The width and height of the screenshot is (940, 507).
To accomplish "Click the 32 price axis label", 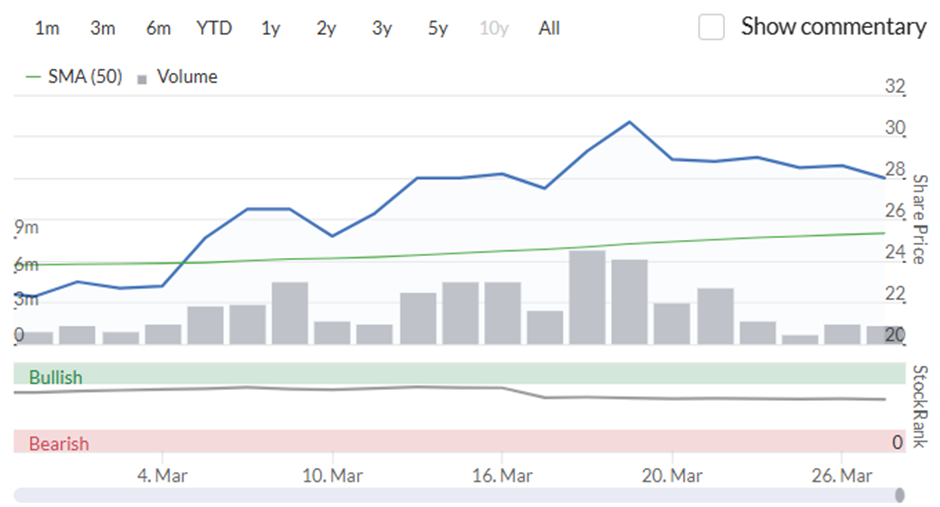I will pyautogui.click(x=895, y=86).
